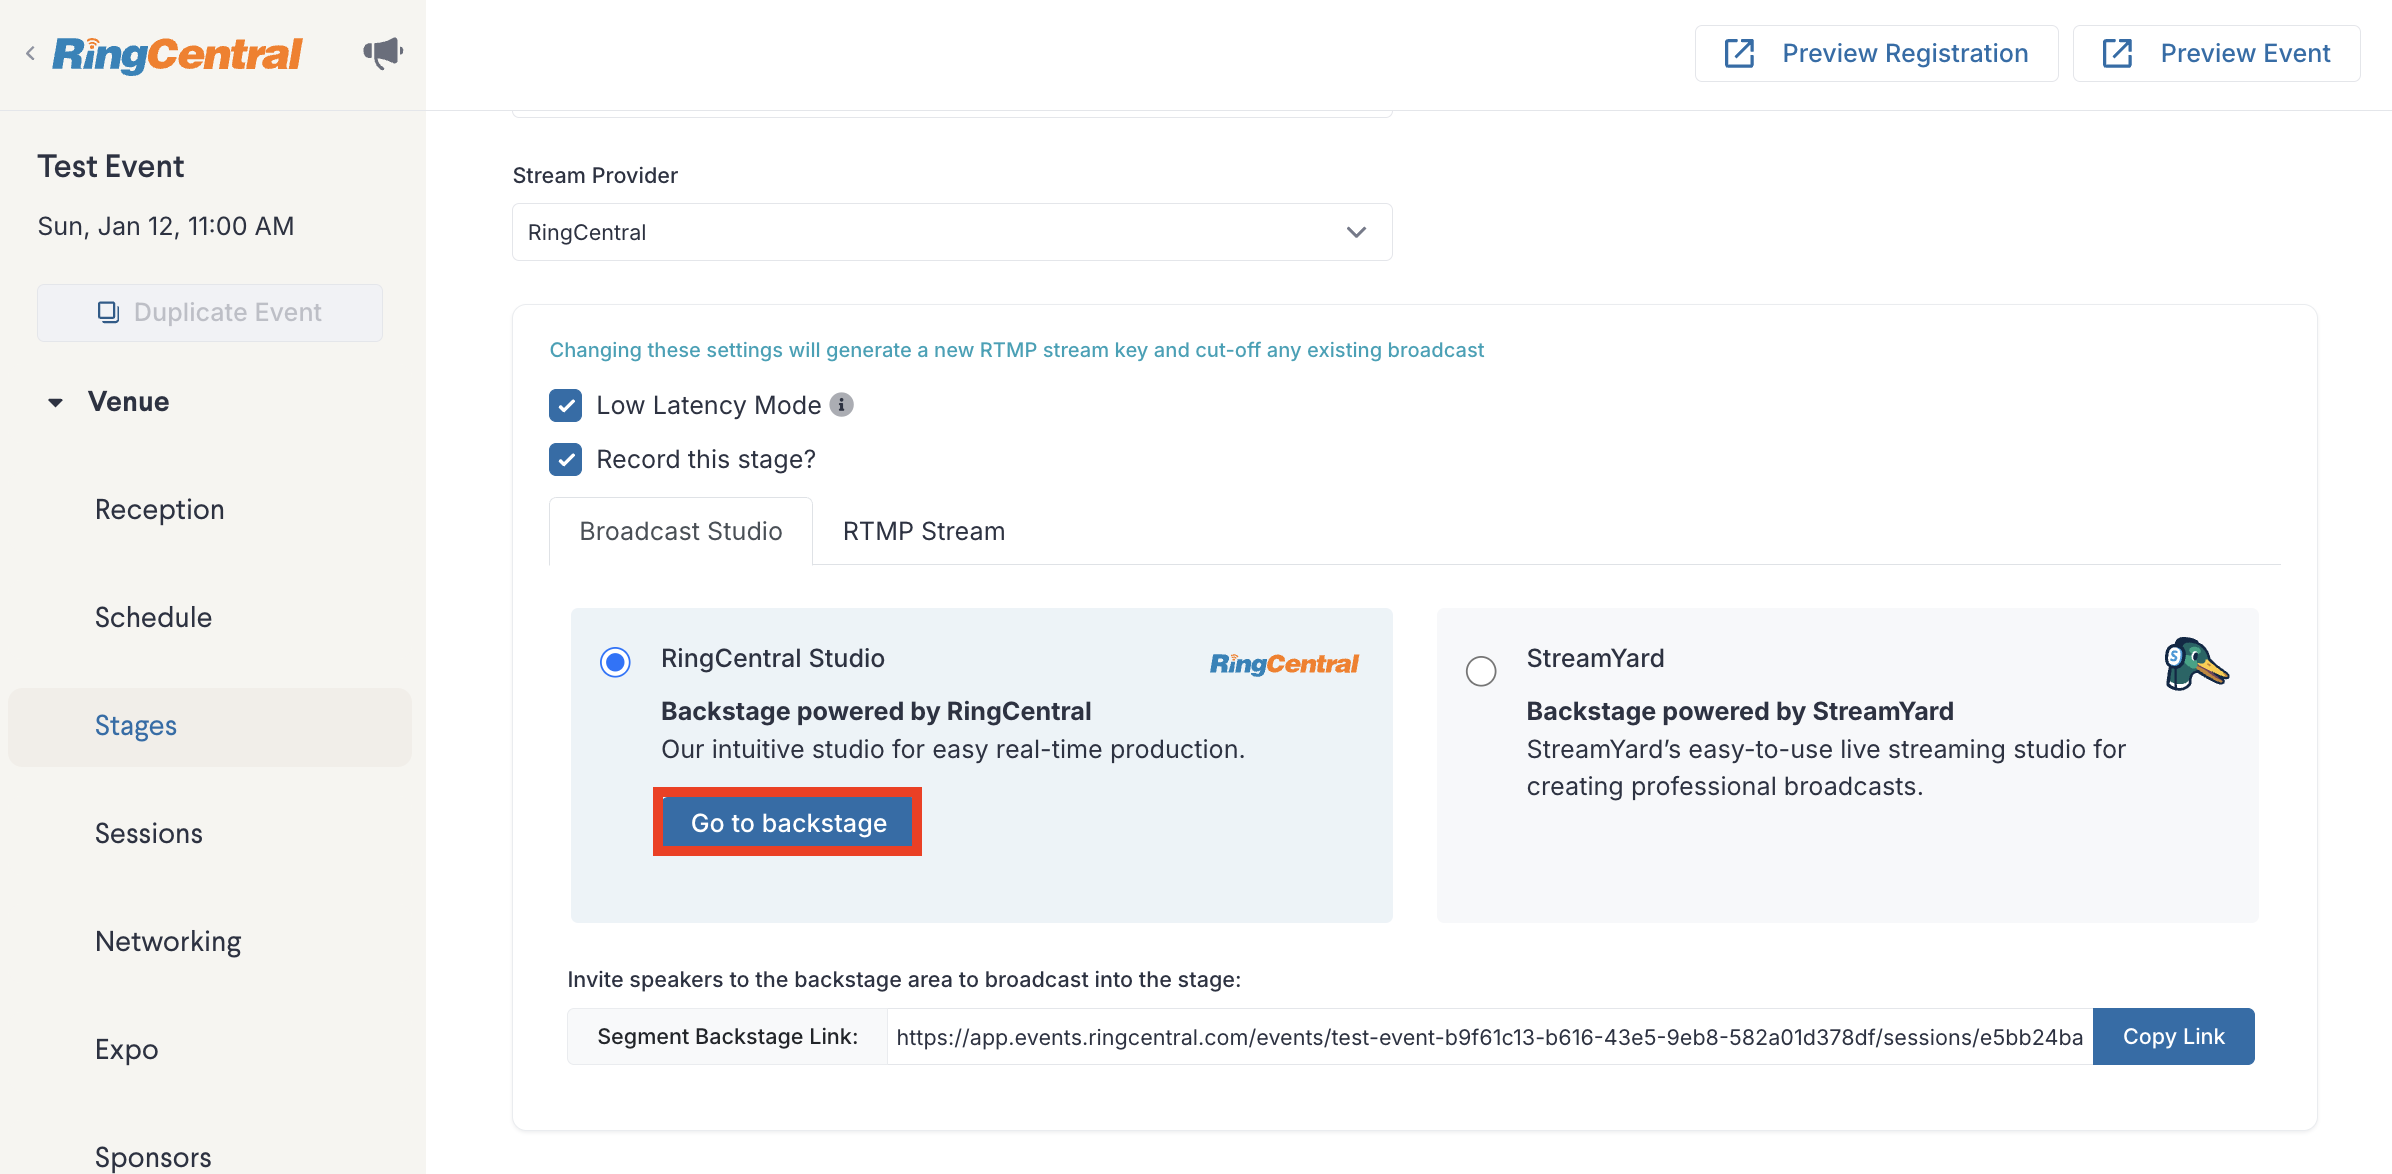Click the back chevron beside the RingCentral logo
The height and width of the screenshot is (1174, 2392).
(30, 54)
